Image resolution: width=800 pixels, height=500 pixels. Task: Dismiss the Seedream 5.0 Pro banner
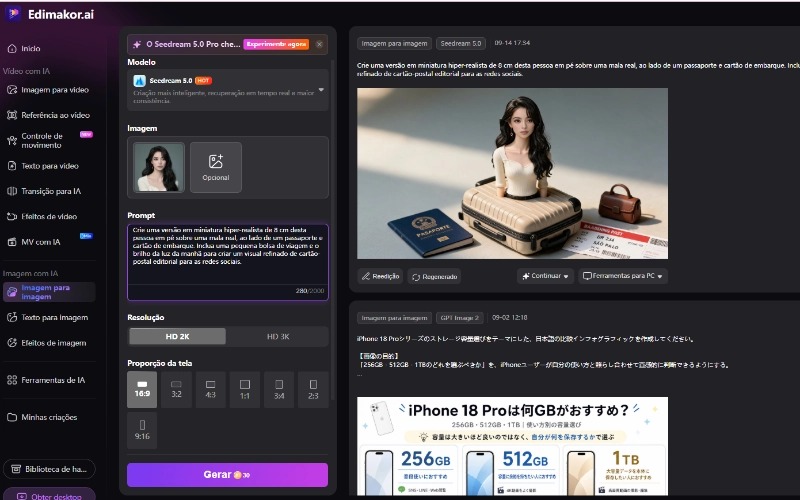319,44
